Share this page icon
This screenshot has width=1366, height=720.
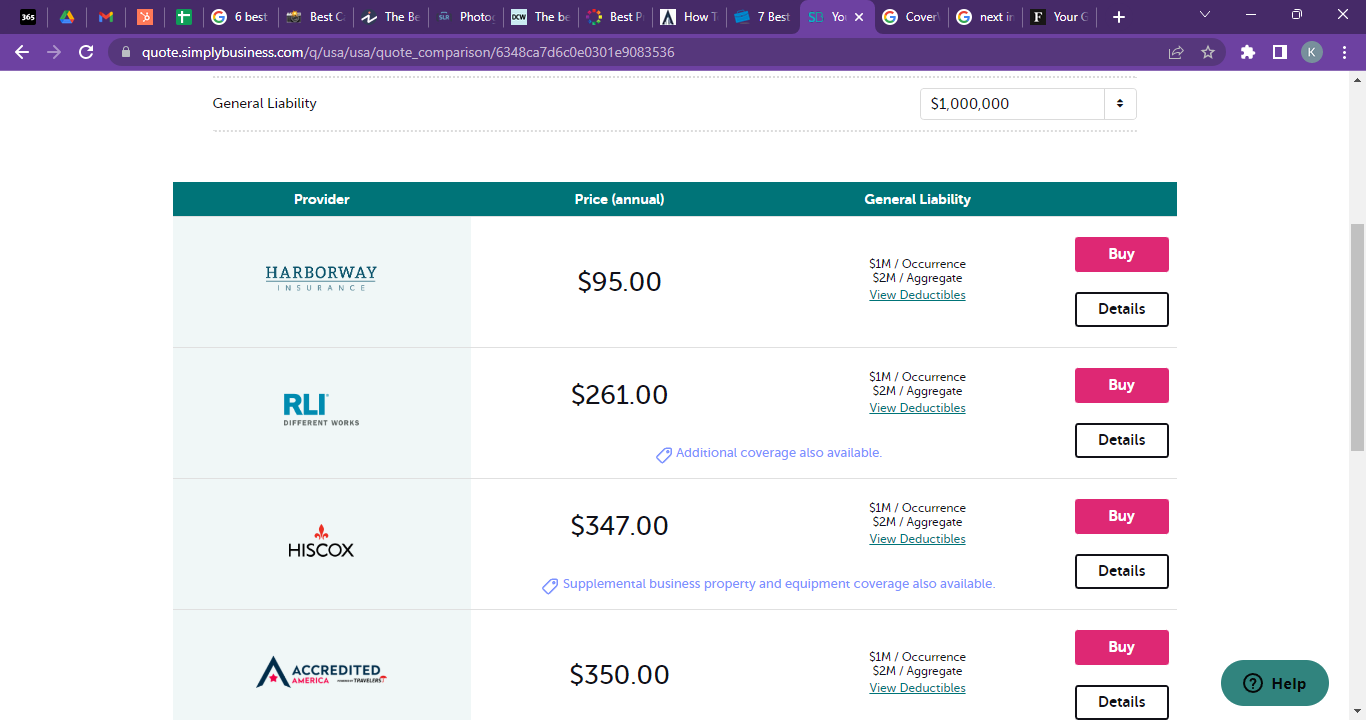(x=1176, y=52)
